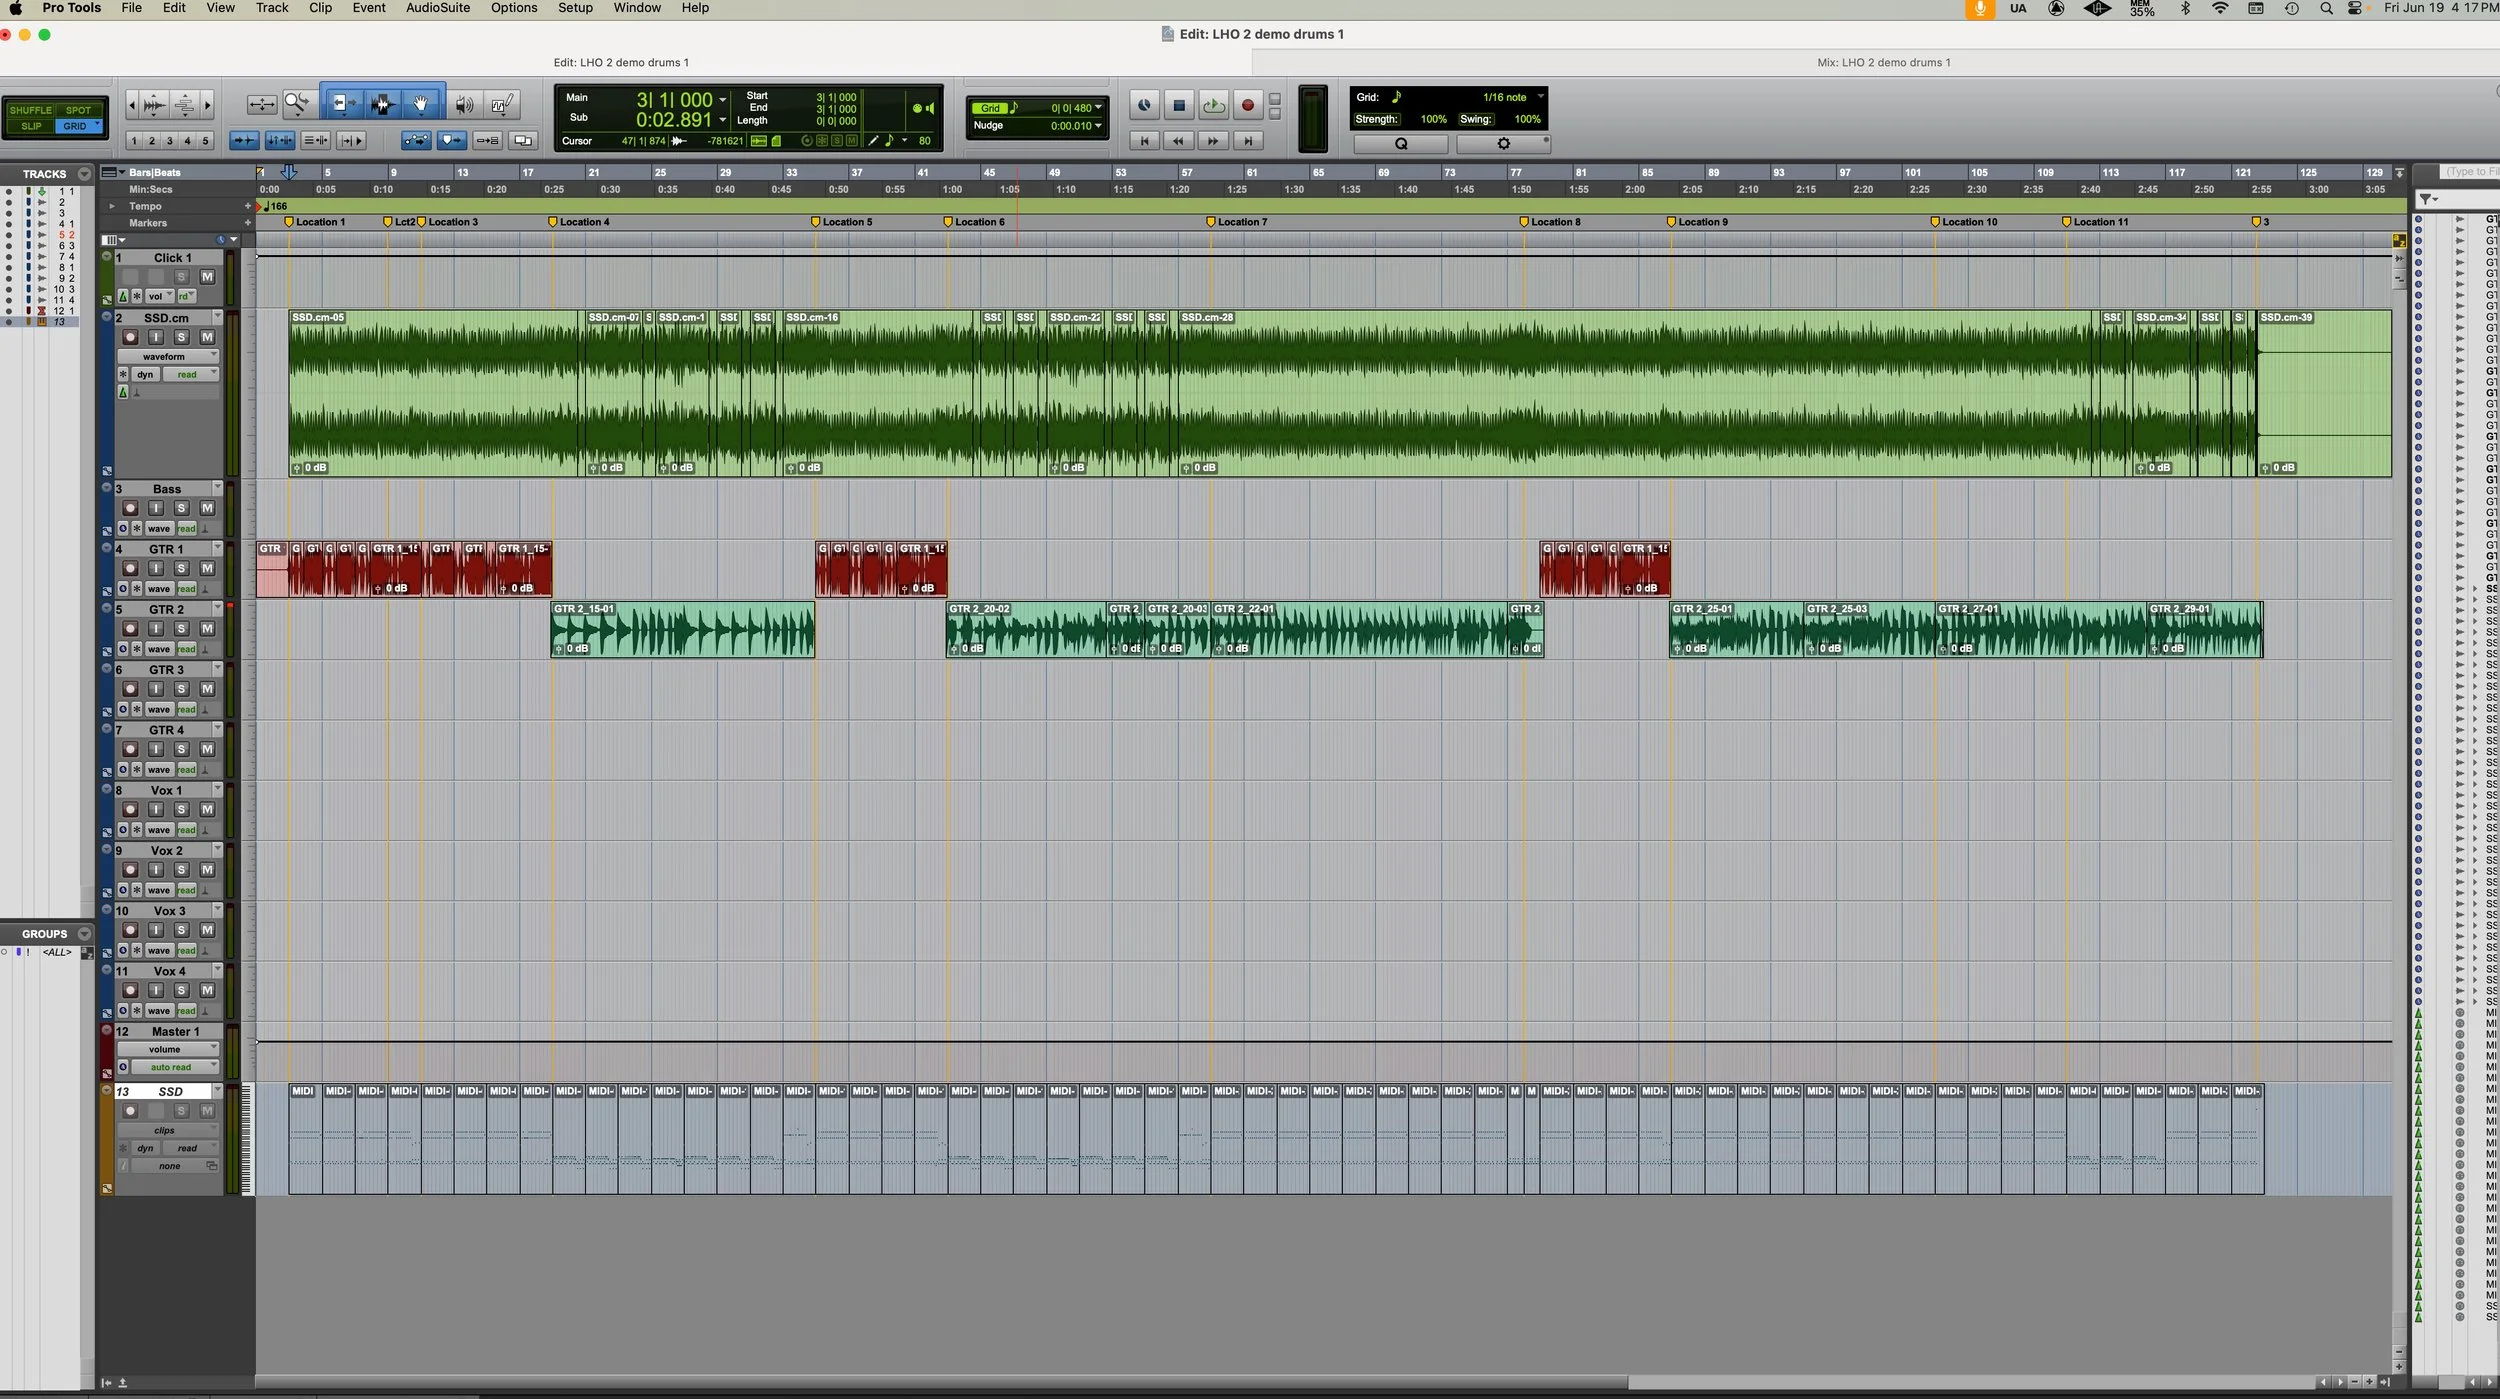Click the horizontal zoom in arrow
Viewport: 2500px width, 1399px height.
coord(207,104)
